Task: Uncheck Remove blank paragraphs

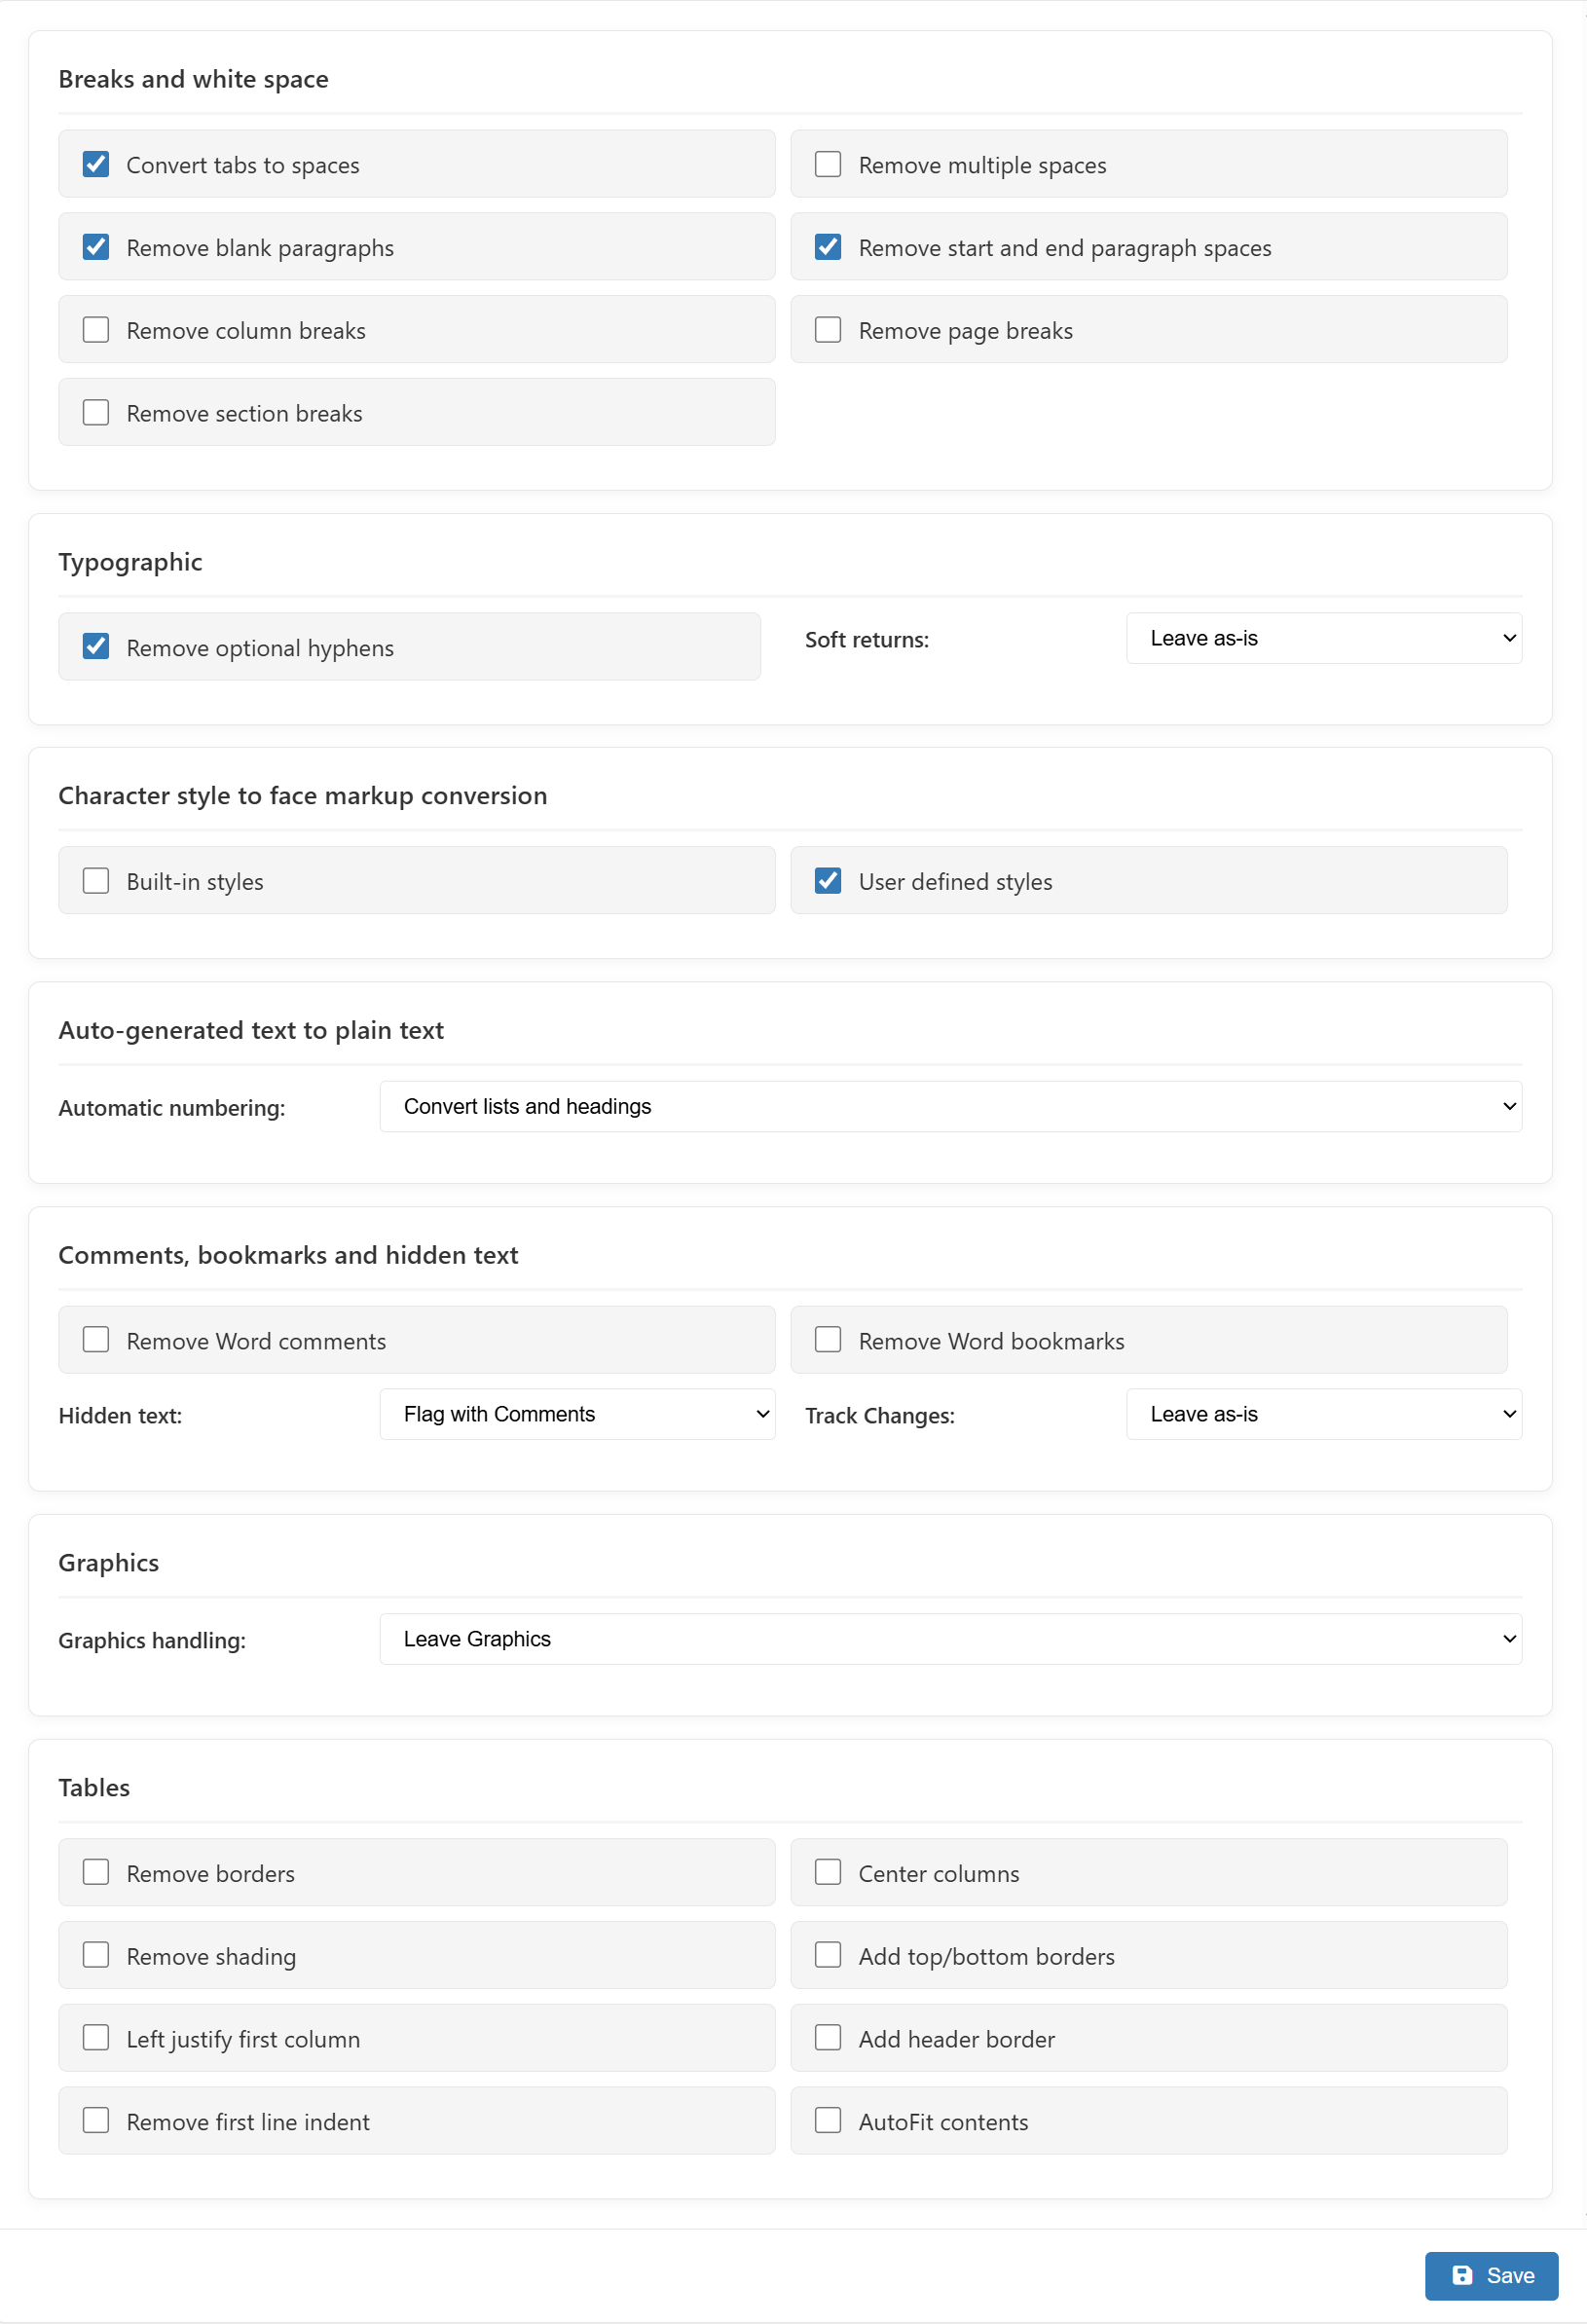Action: pos(96,247)
